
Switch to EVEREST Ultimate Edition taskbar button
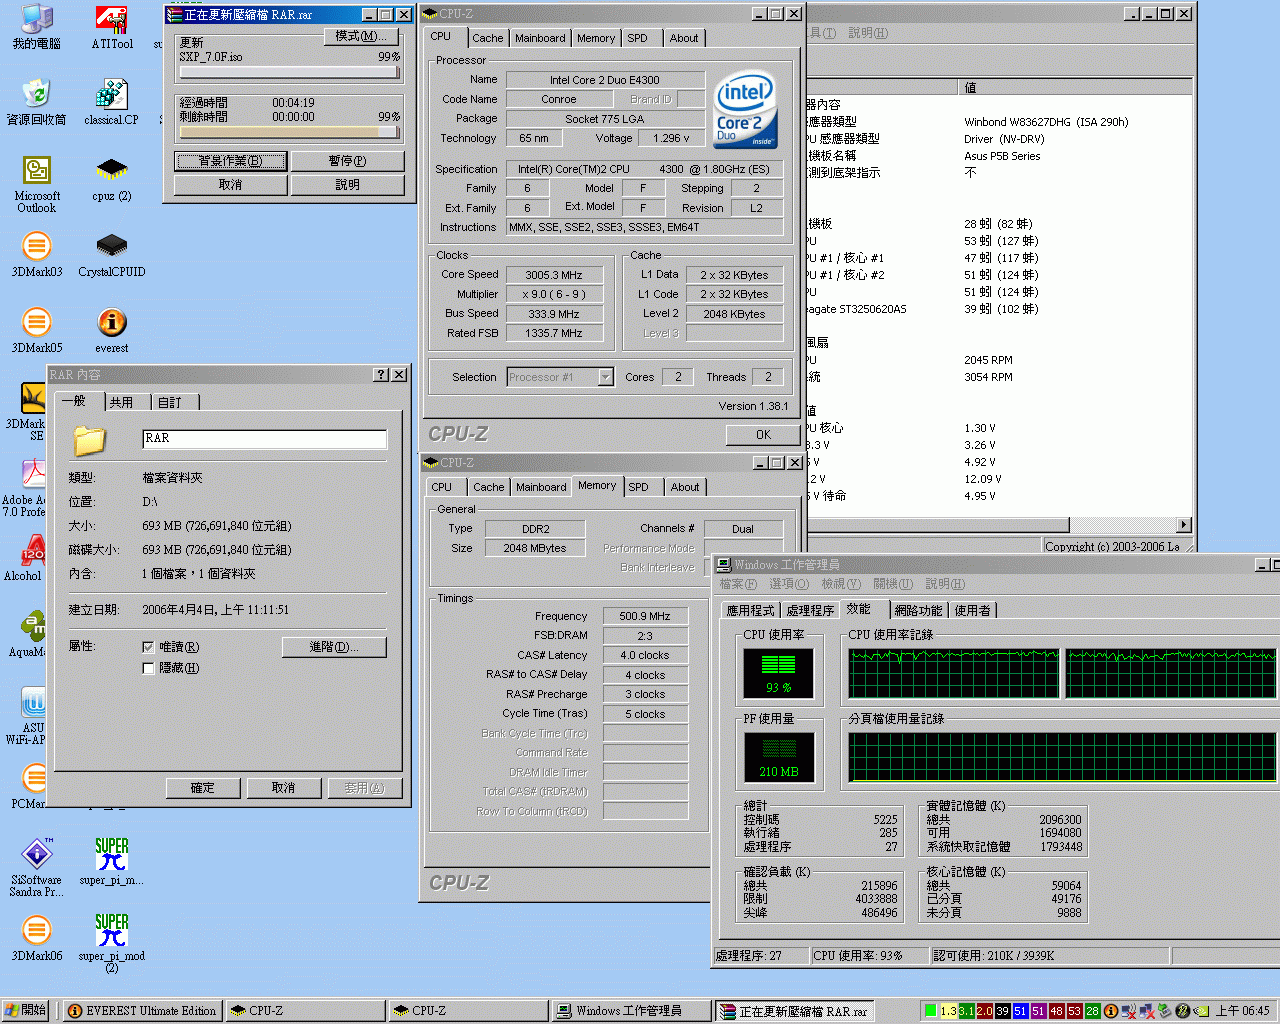[141, 1011]
